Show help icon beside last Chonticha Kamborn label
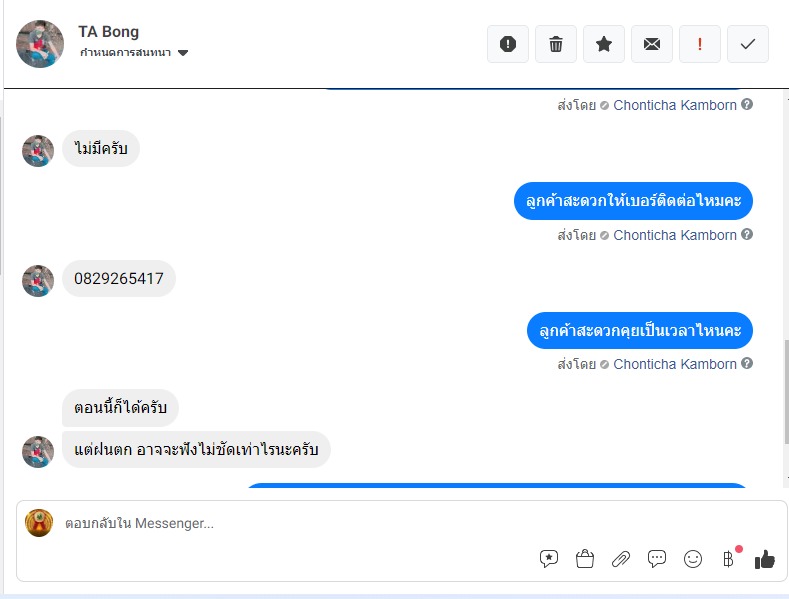The height and width of the screenshot is (599, 789). point(747,363)
